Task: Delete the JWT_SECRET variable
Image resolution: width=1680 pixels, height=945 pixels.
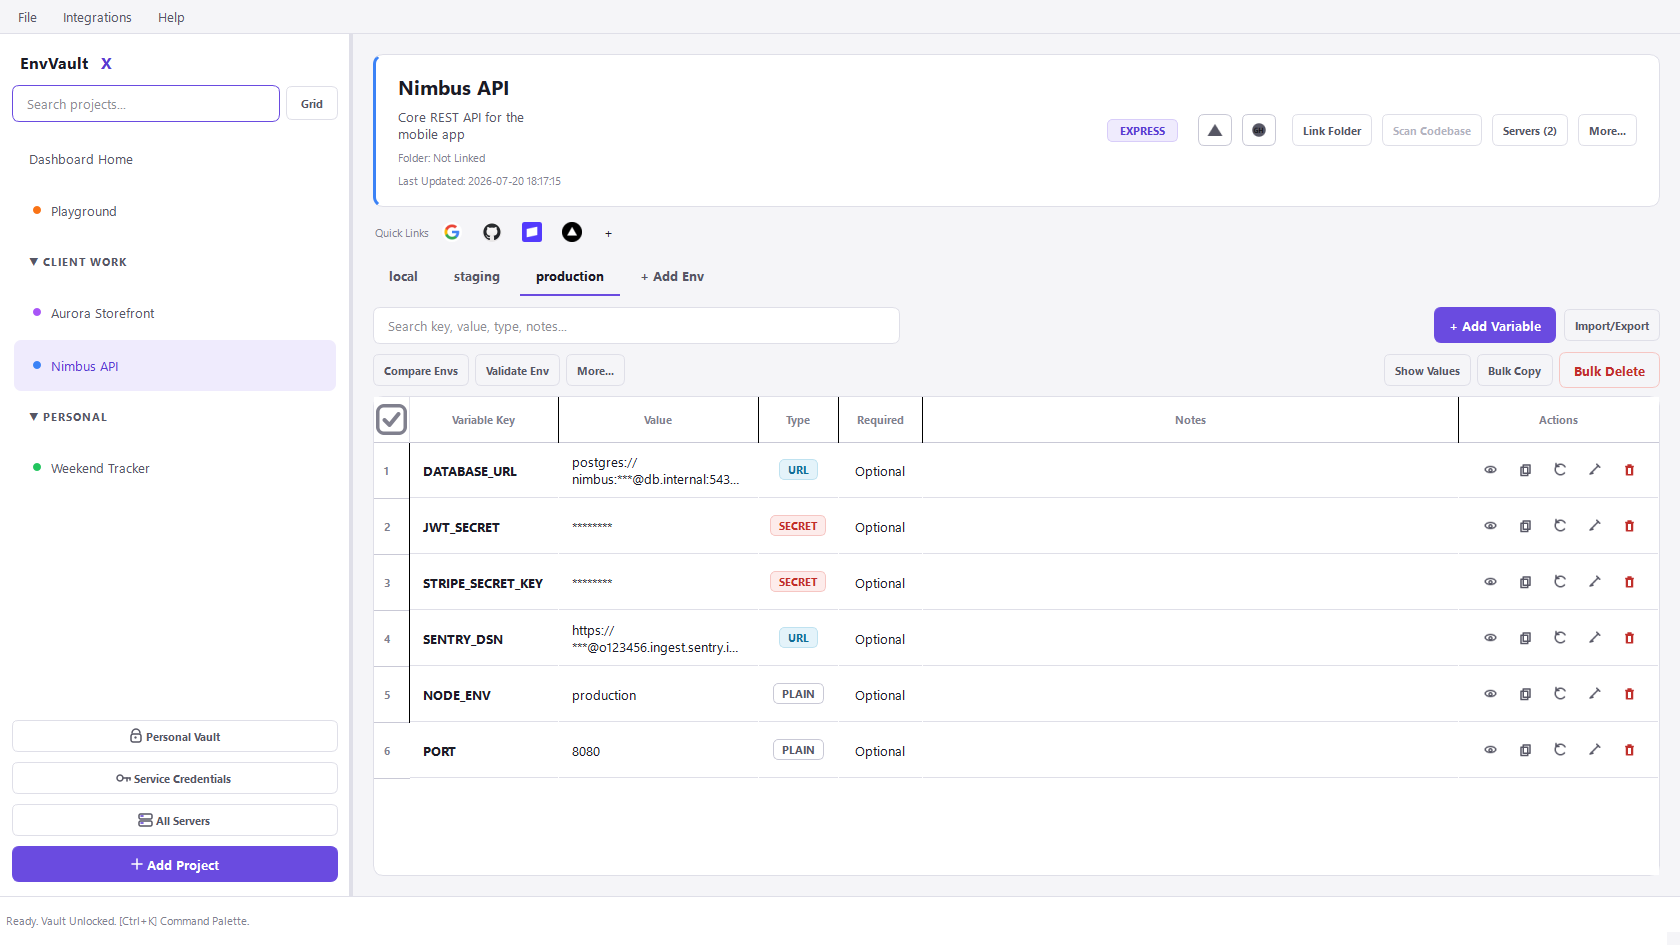Action: tap(1630, 526)
